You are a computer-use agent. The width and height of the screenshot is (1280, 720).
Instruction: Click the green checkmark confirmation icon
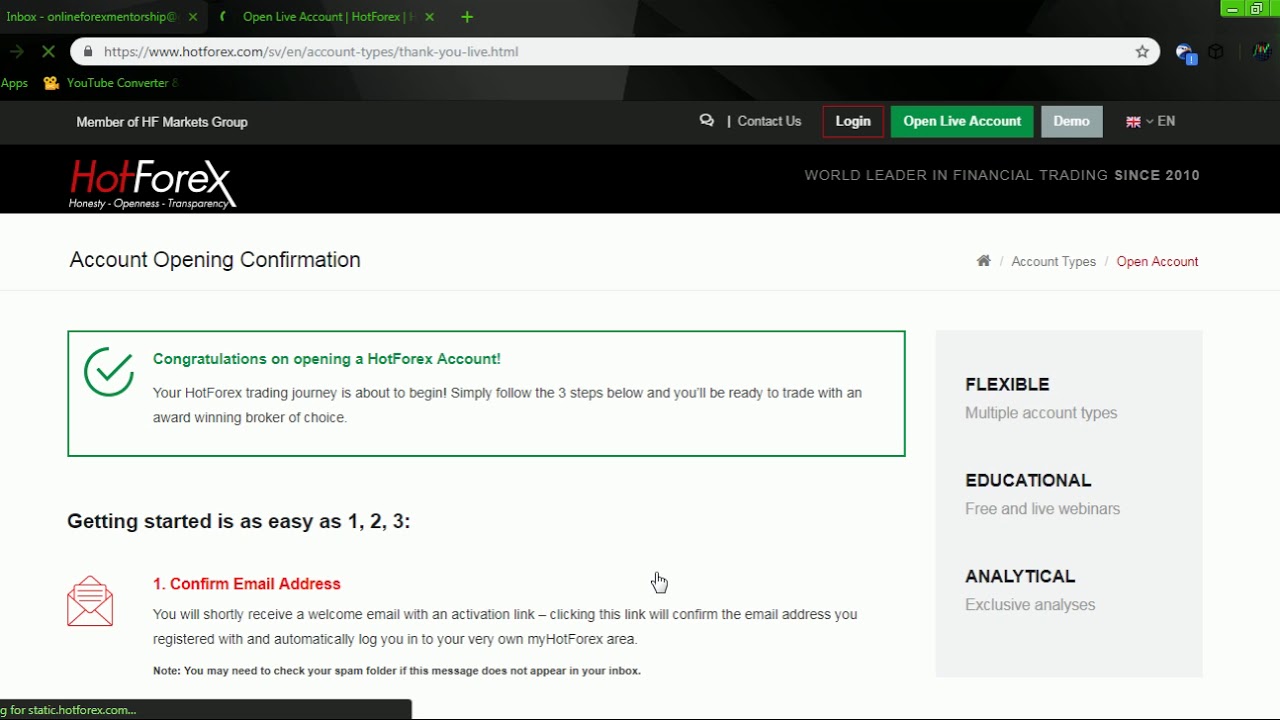[109, 371]
